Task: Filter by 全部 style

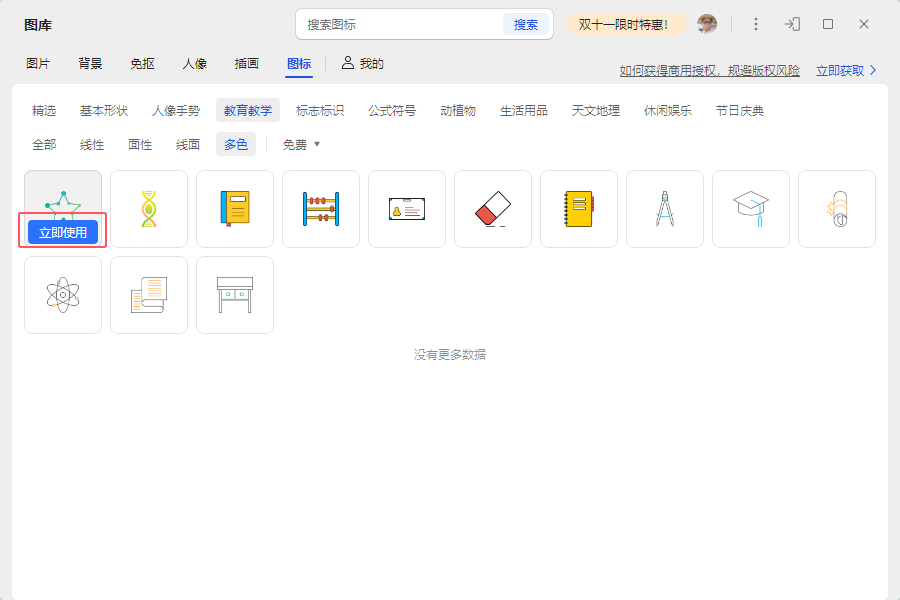Action: [44, 145]
